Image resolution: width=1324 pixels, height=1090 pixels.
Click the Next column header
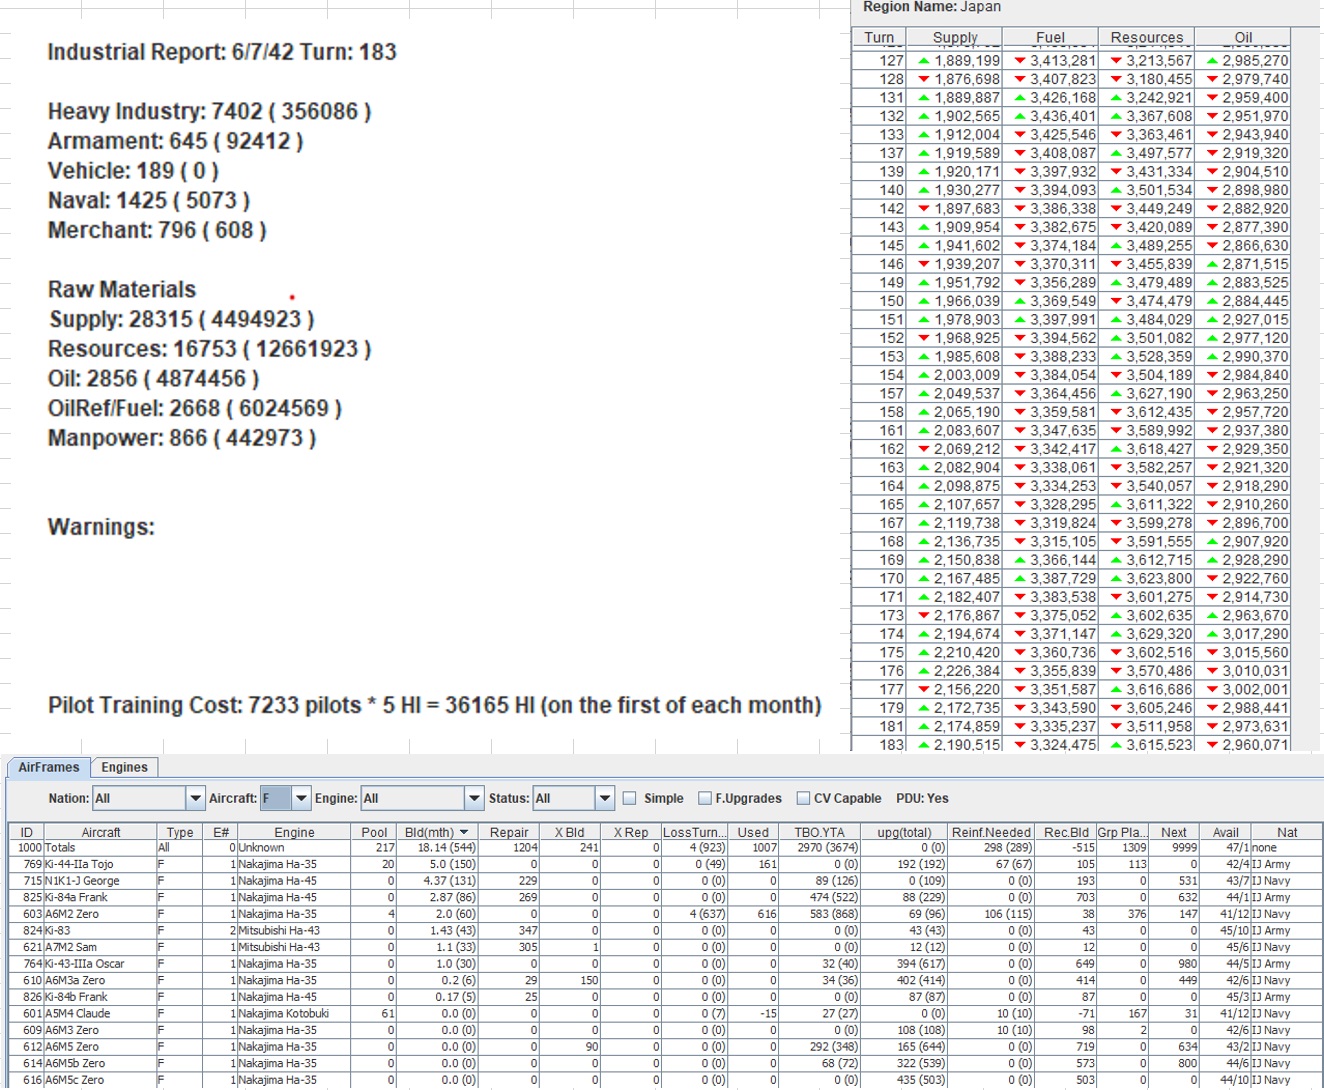pos(1174,832)
